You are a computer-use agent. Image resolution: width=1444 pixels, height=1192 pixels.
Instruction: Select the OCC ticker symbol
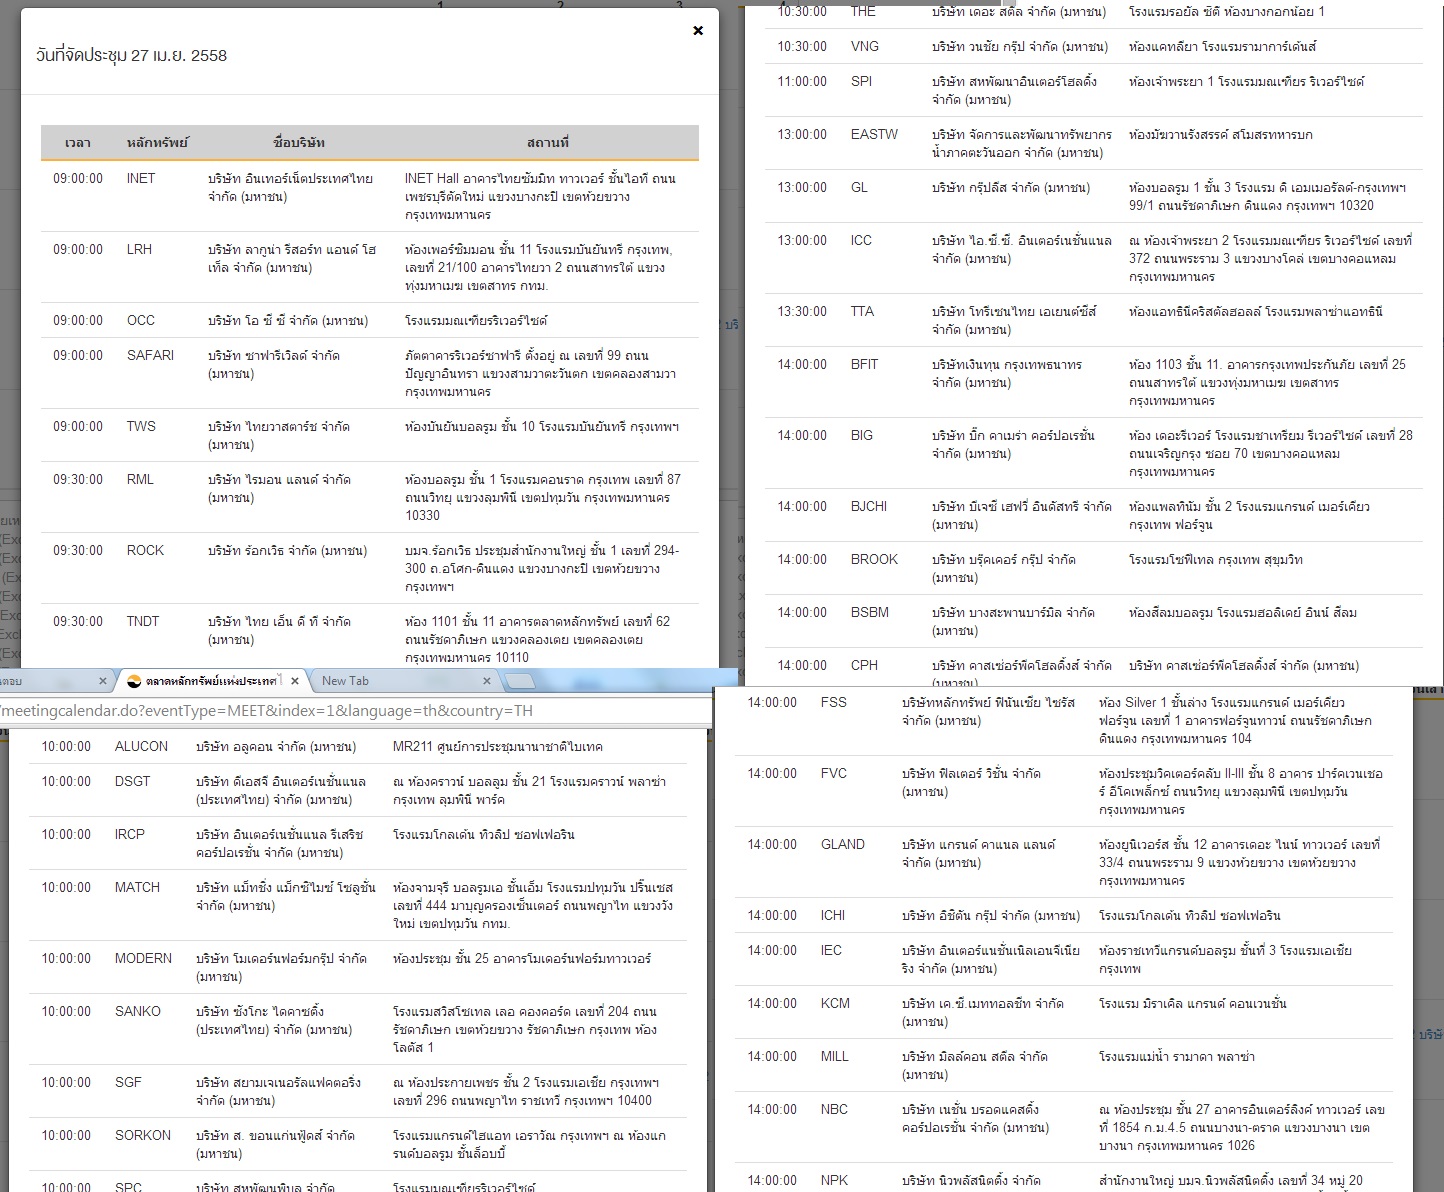(141, 321)
